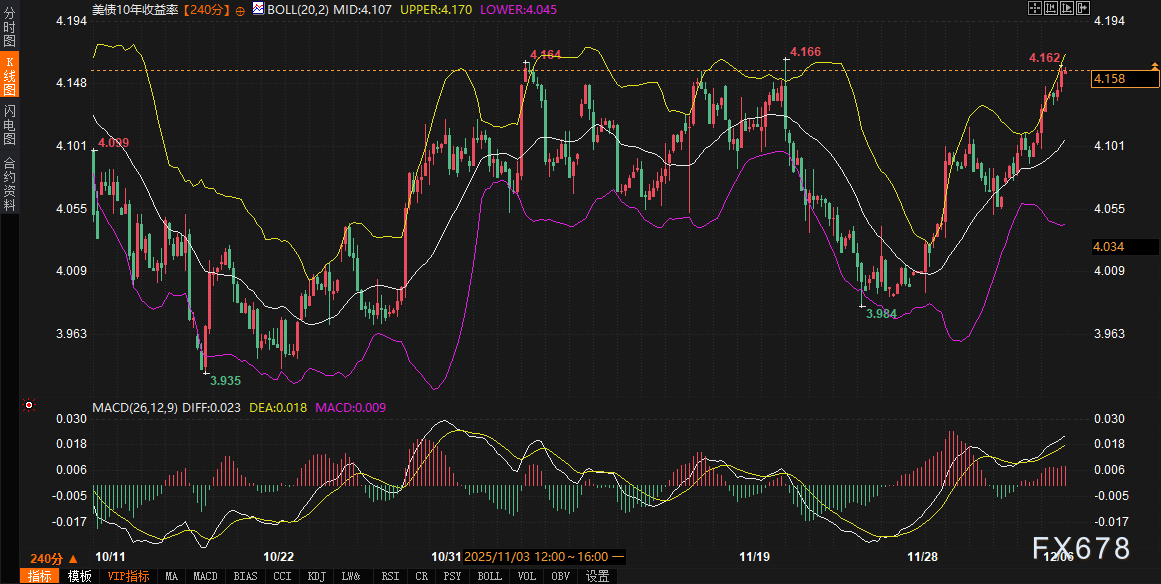This screenshot has width=1161, height=584.
Task: Switch to the 分时图 side tab
Action: point(9,27)
